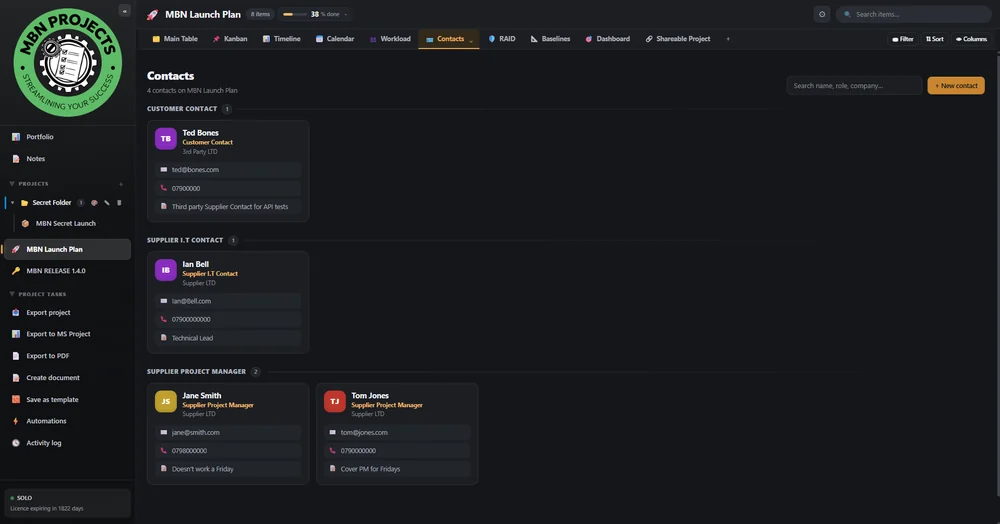
Task: Click the MBN Projects logo
Action: click(x=67, y=62)
